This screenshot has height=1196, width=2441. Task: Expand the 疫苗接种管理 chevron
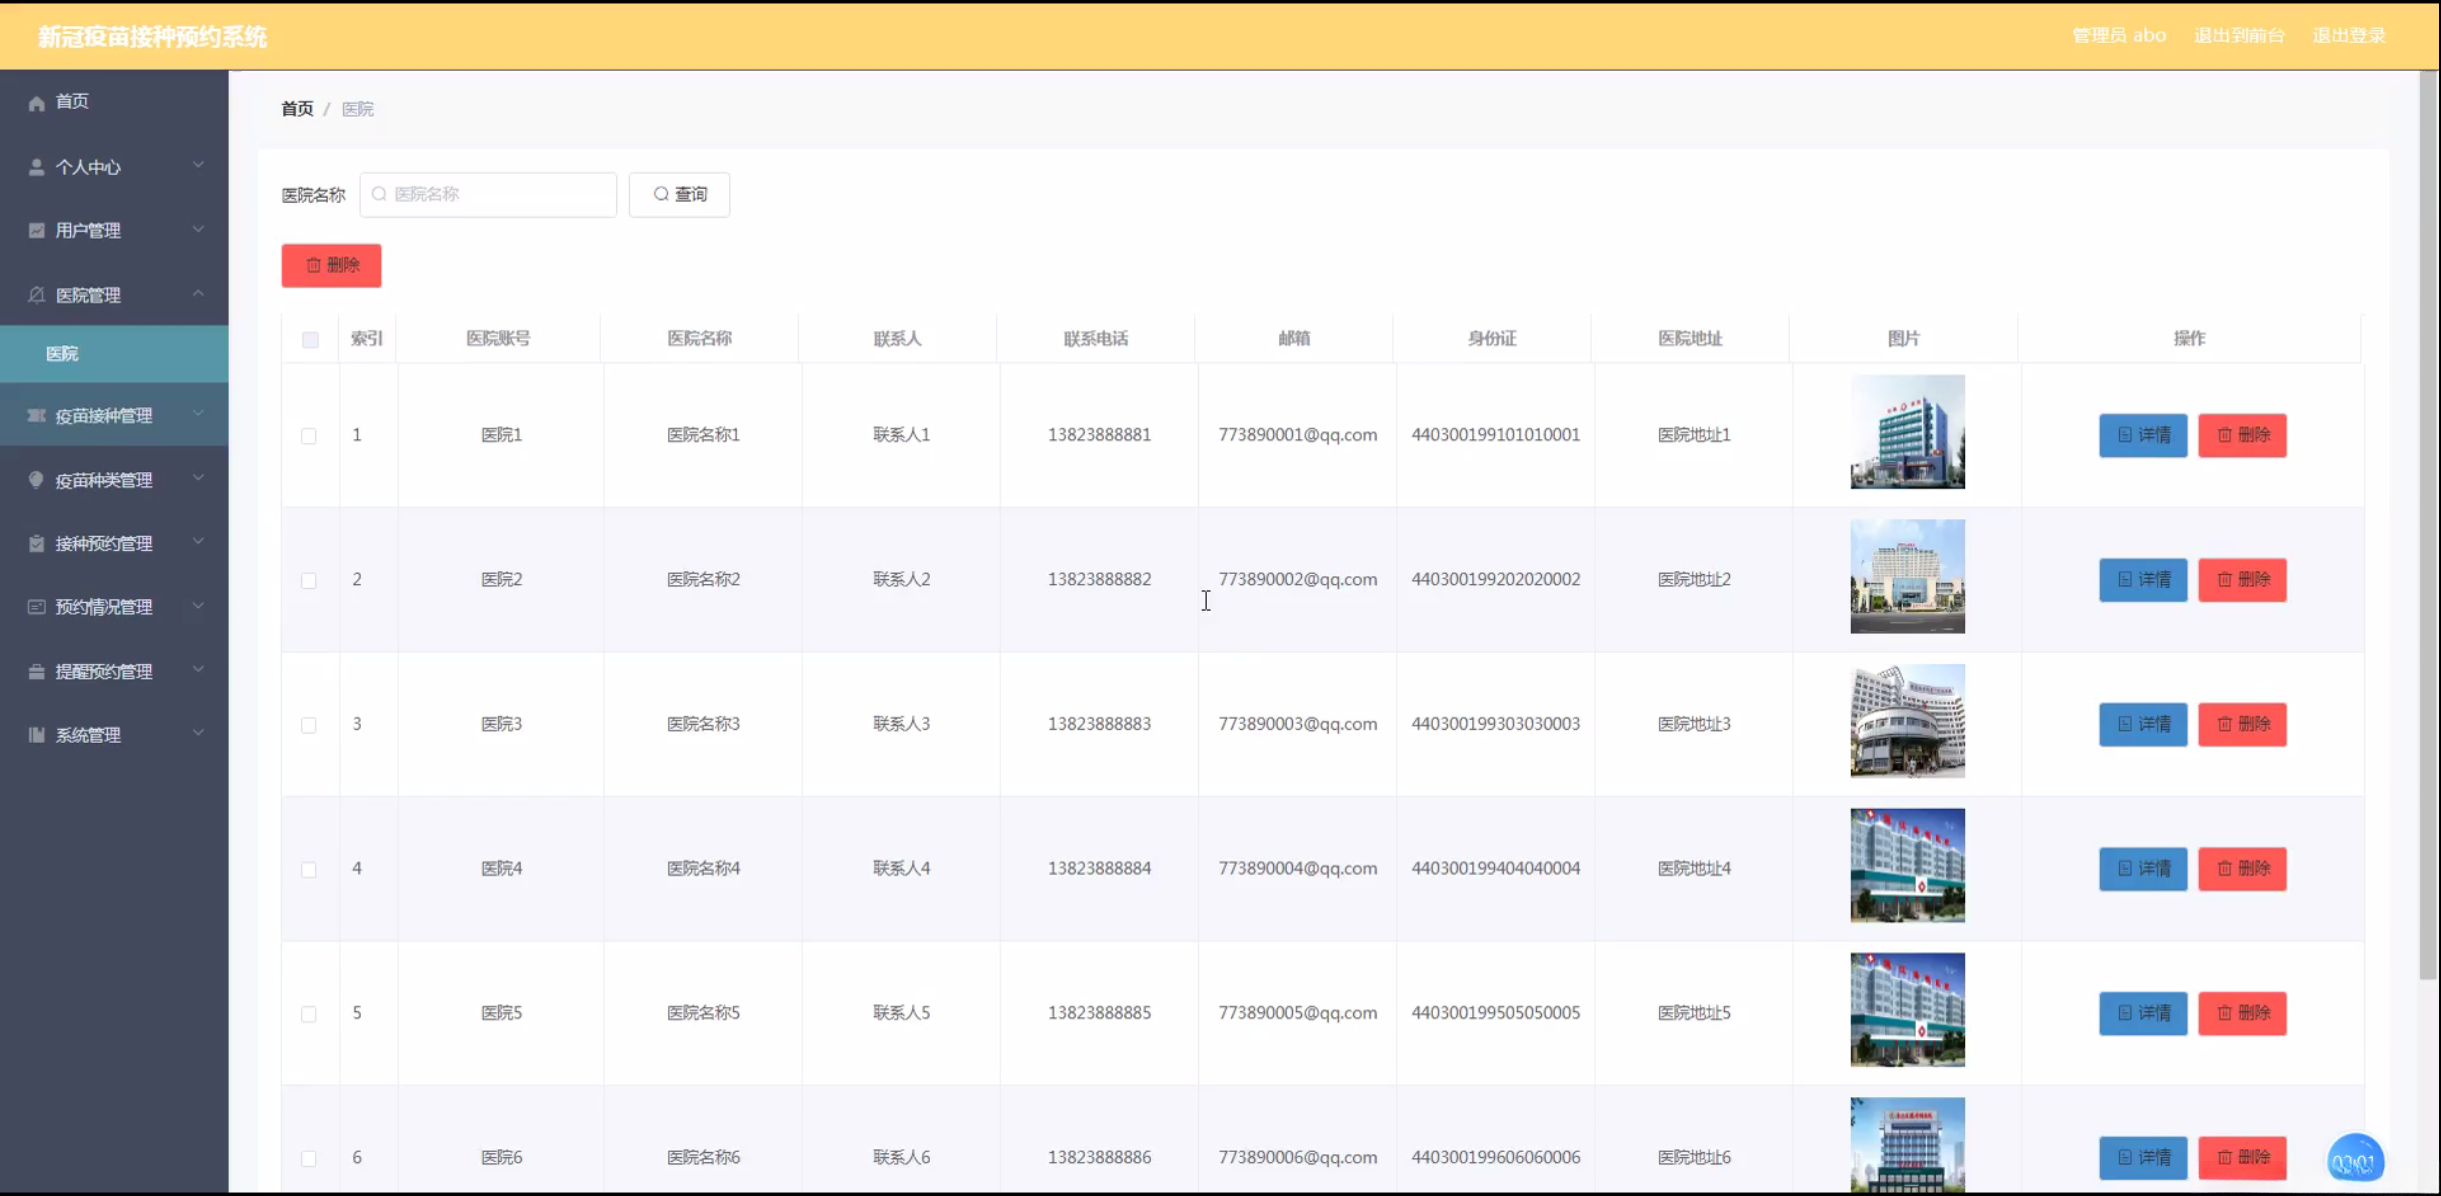[x=198, y=414]
